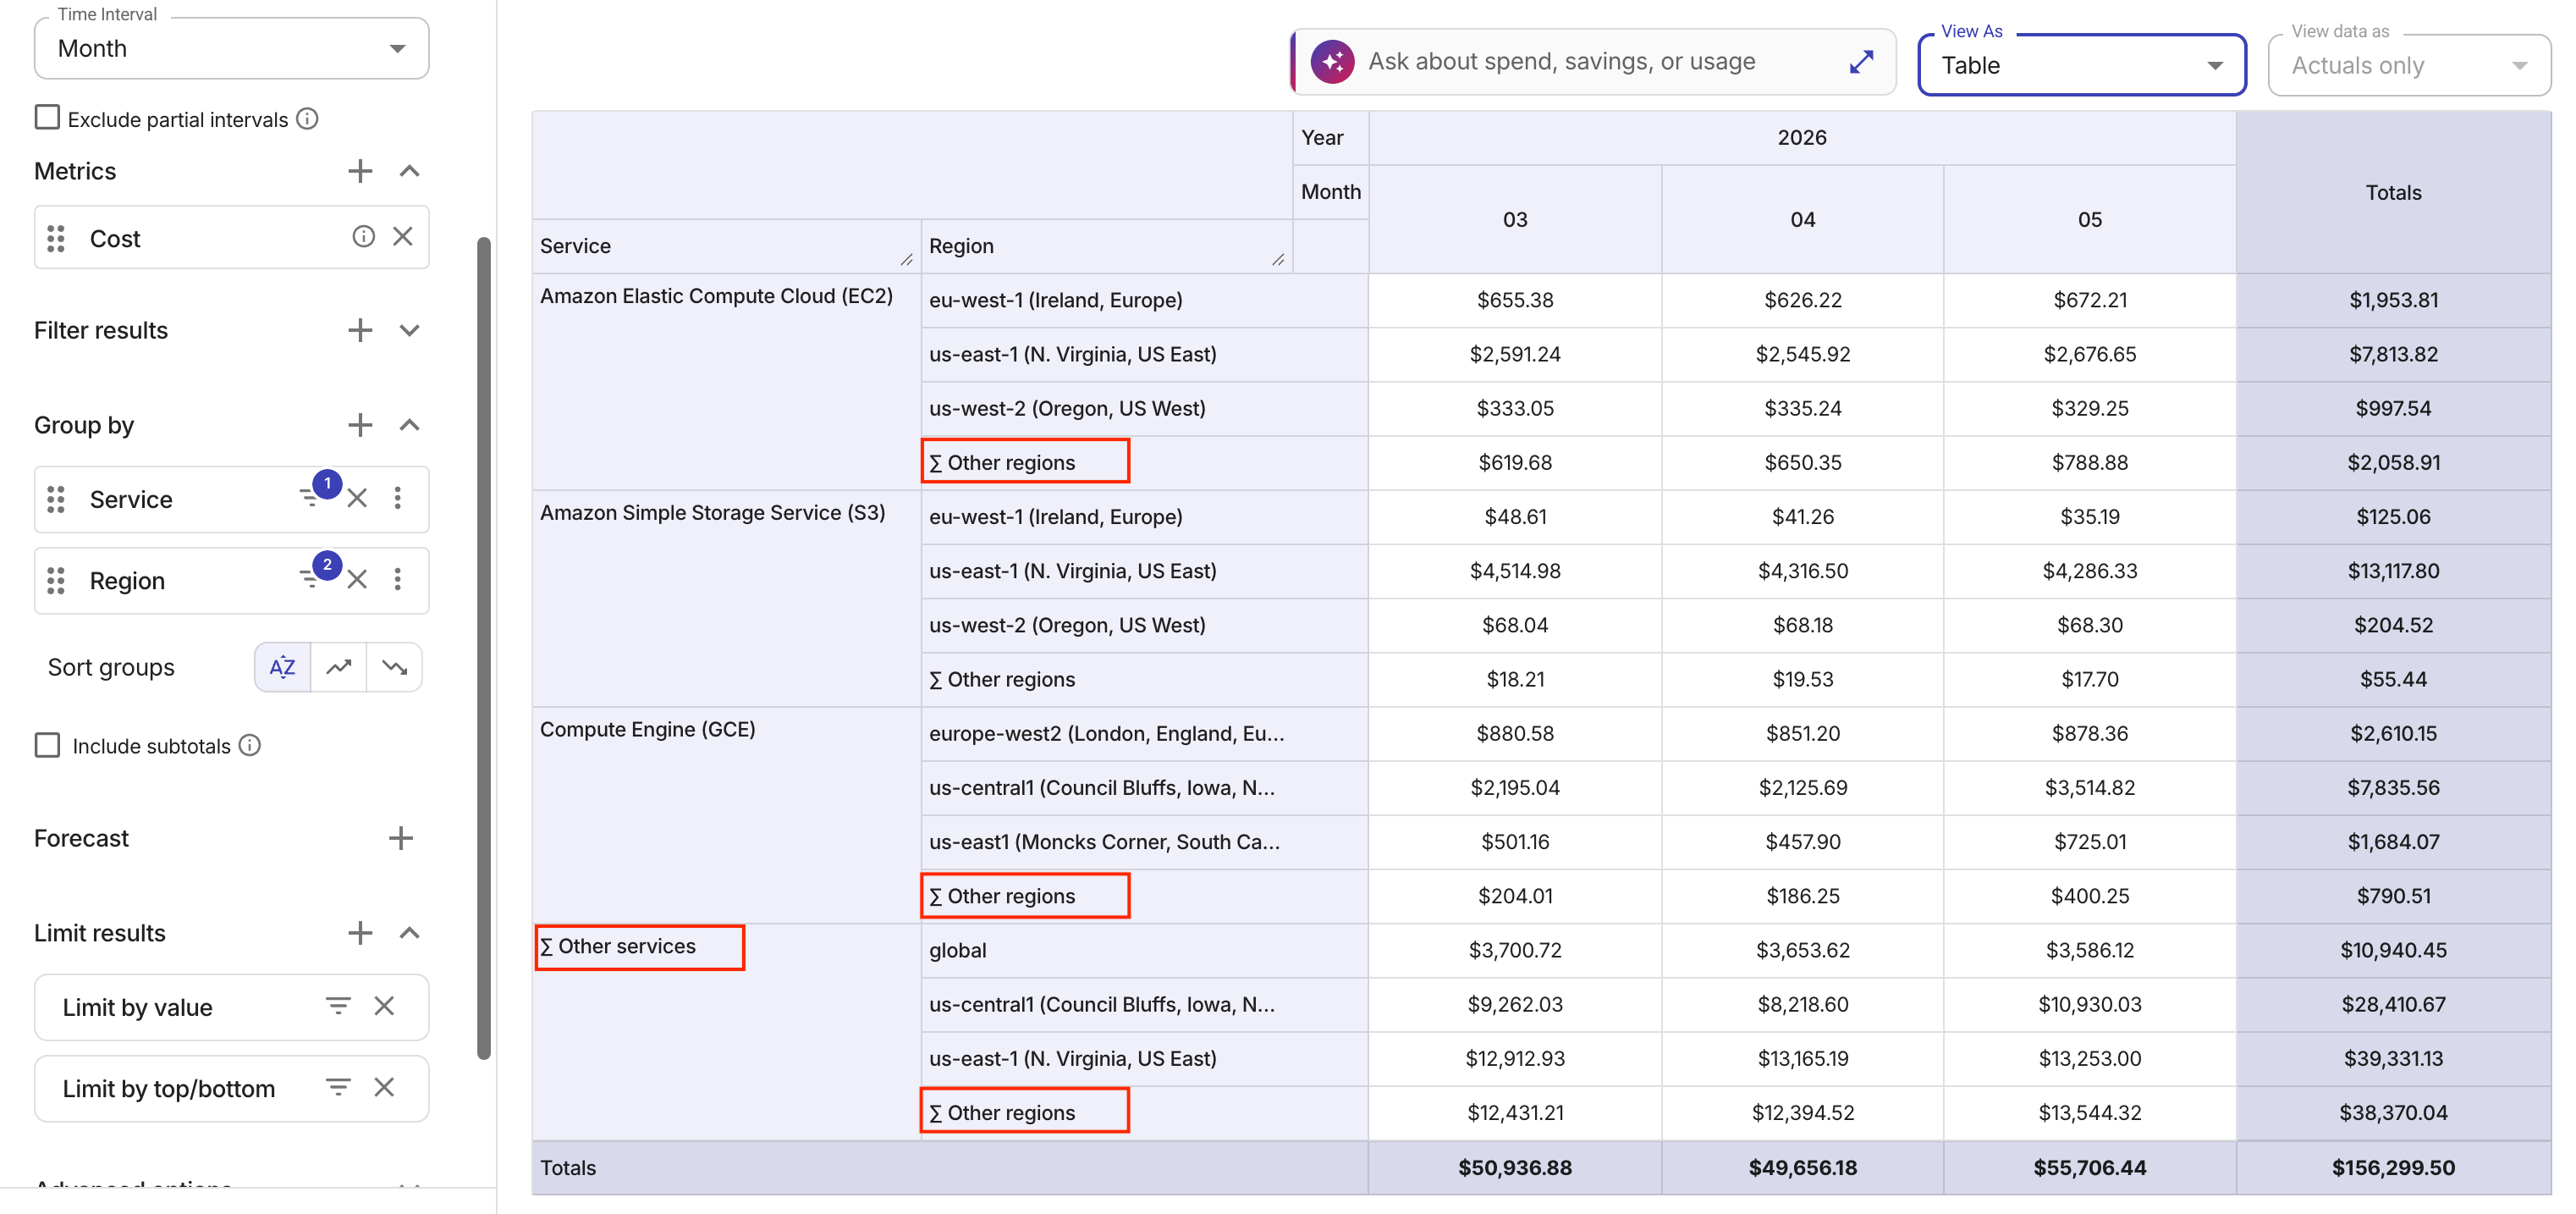2576x1214 pixels.
Task: Click the global region row
Action: pyautogui.click(x=1144, y=950)
